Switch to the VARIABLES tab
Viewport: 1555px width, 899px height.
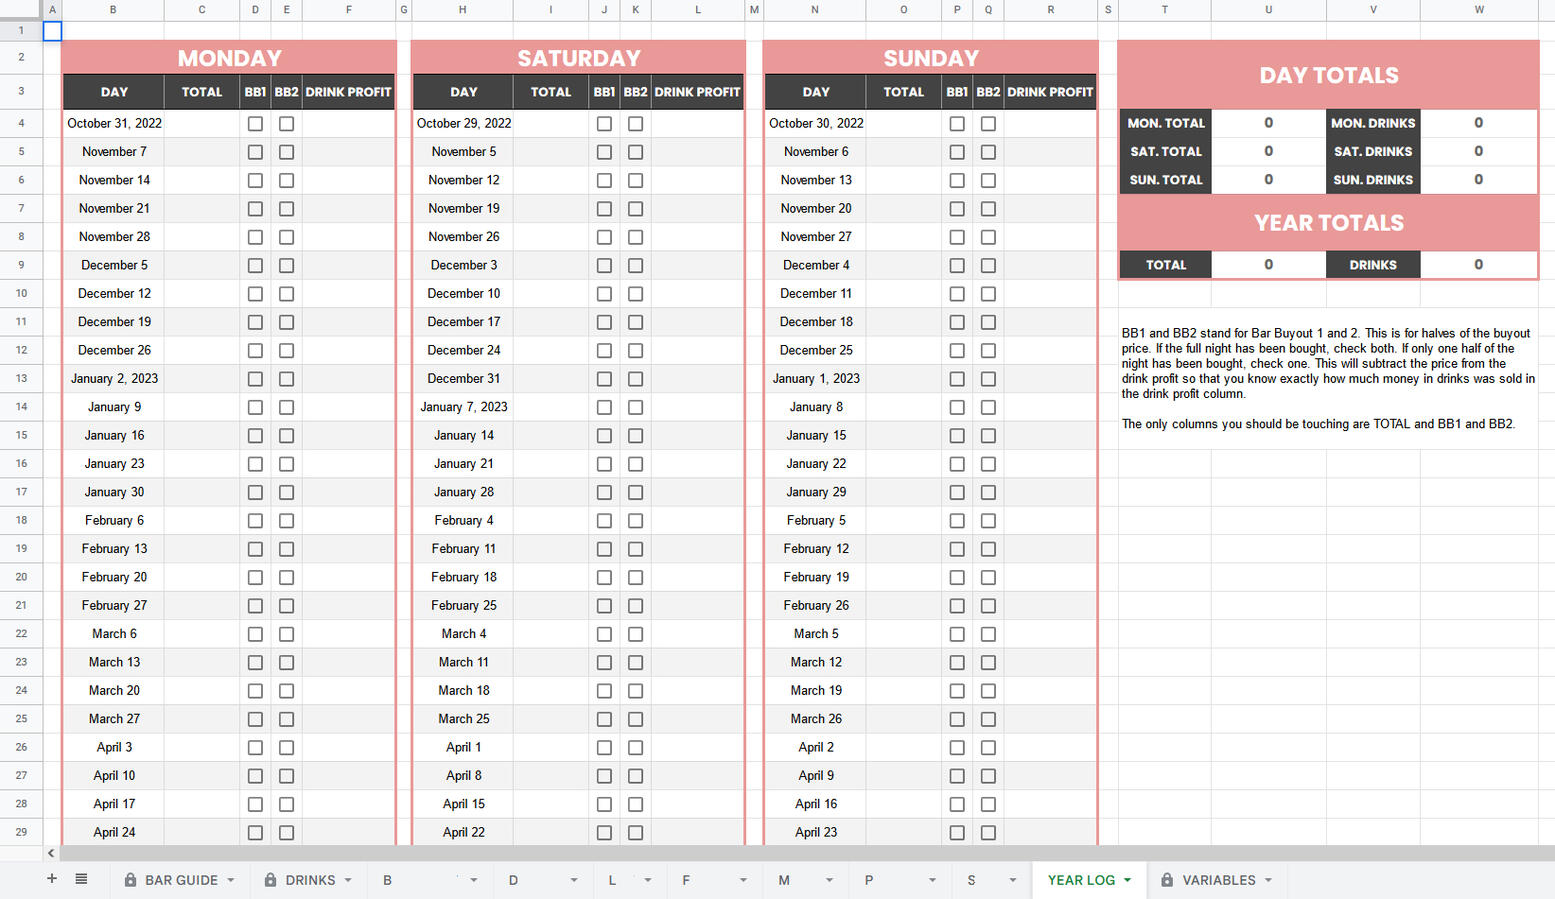(x=1215, y=880)
